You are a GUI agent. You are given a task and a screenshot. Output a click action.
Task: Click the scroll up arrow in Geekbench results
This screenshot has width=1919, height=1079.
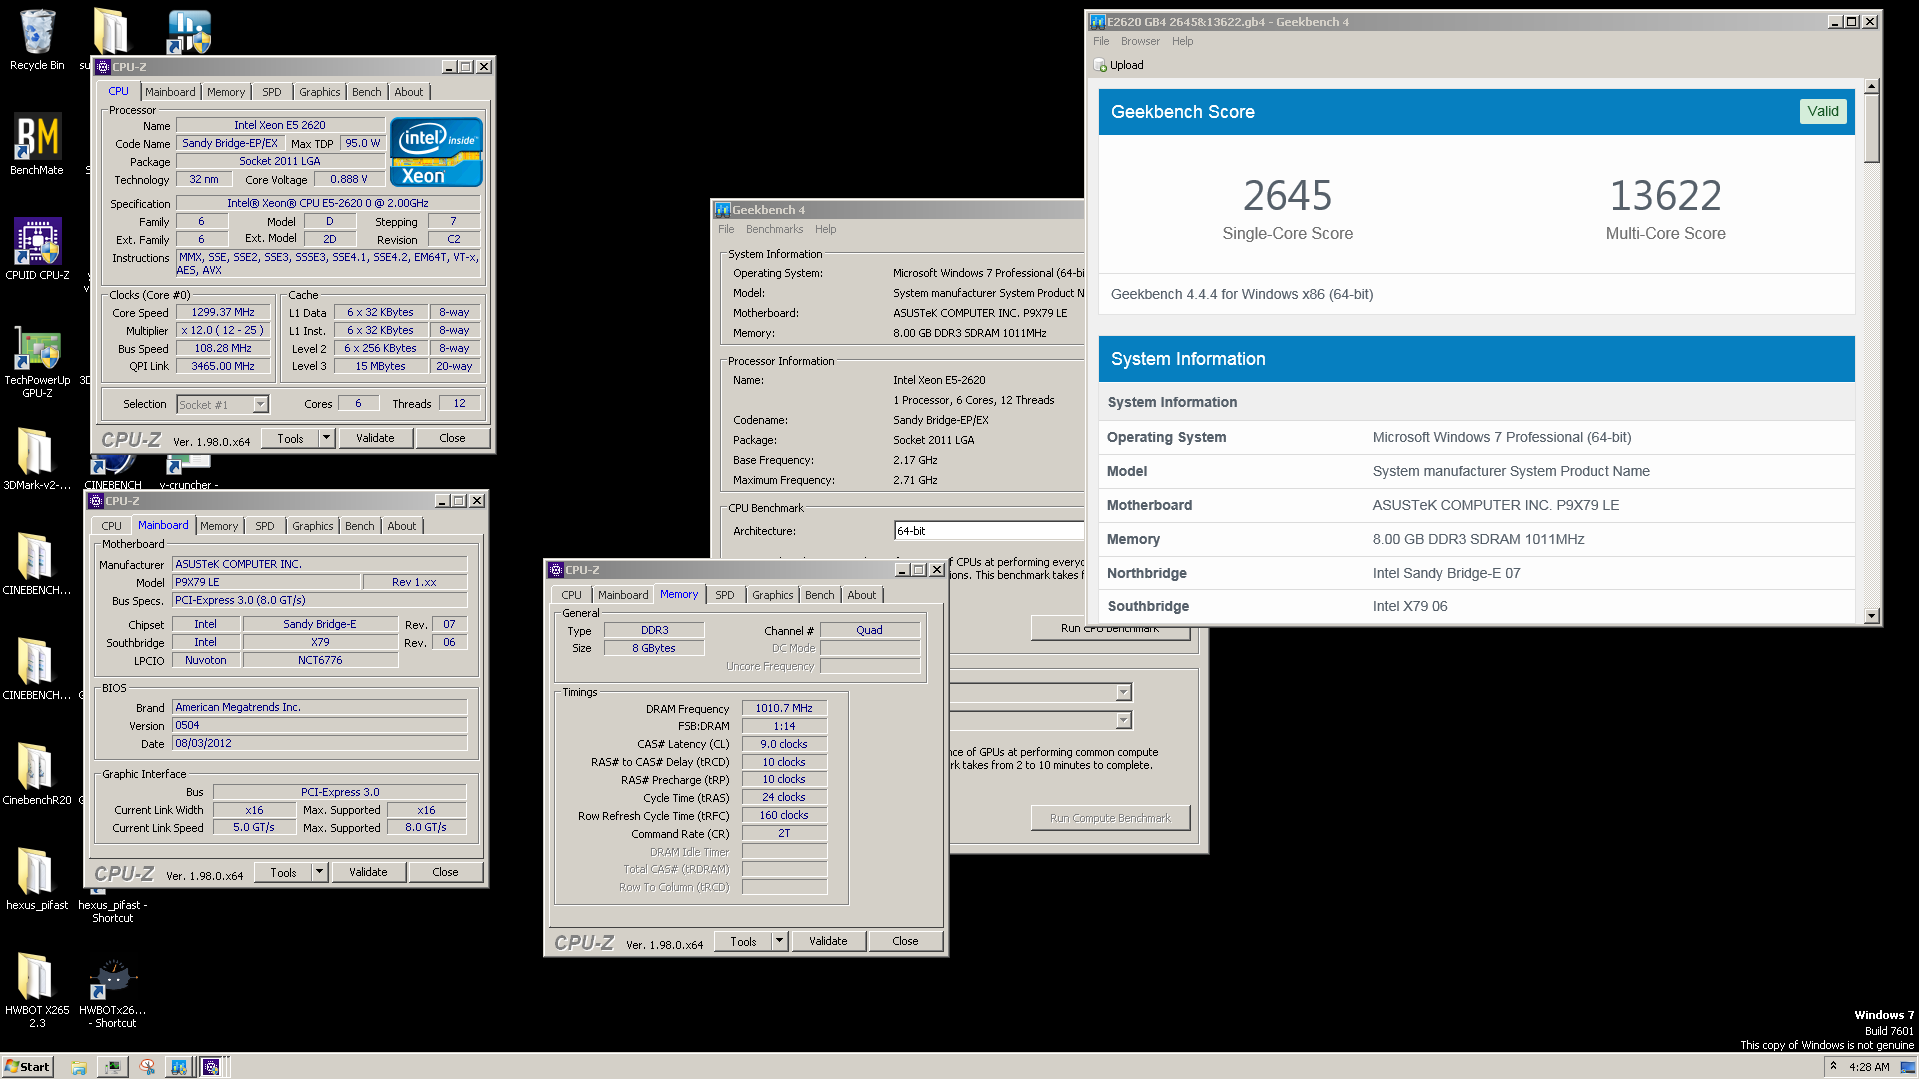tap(1872, 86)
